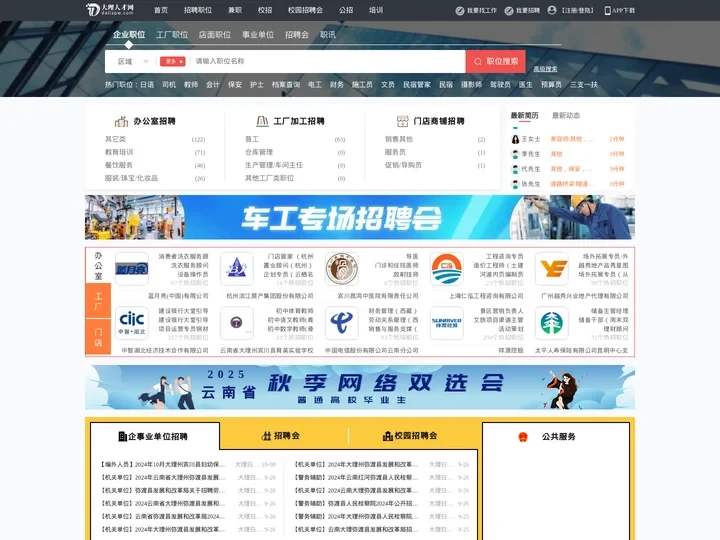Click the building icon on 企事业单位招聘 tab
Viewport: 720px width, 540px height.
tap(123, 436)
